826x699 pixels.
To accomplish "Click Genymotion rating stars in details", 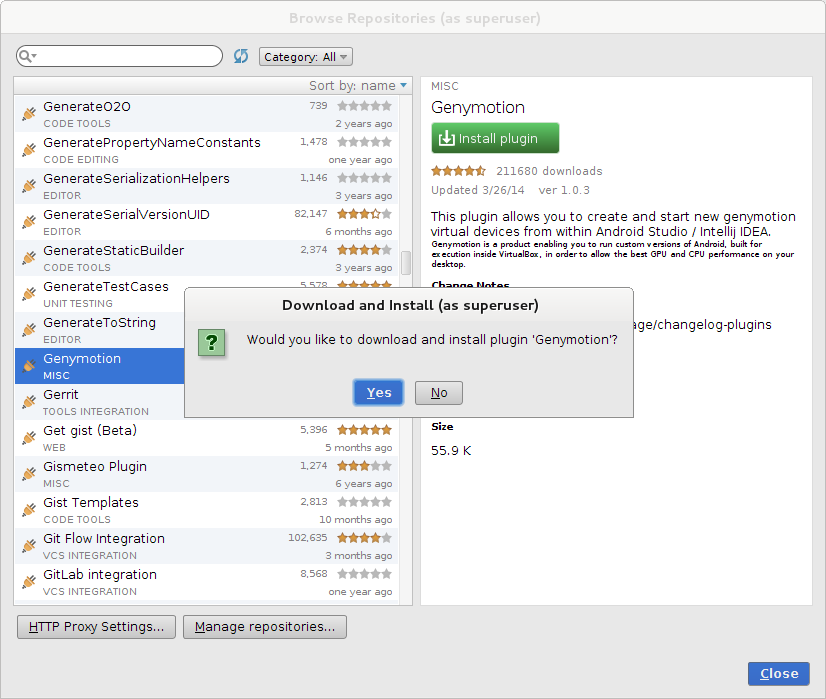I will tap(458, 171).
